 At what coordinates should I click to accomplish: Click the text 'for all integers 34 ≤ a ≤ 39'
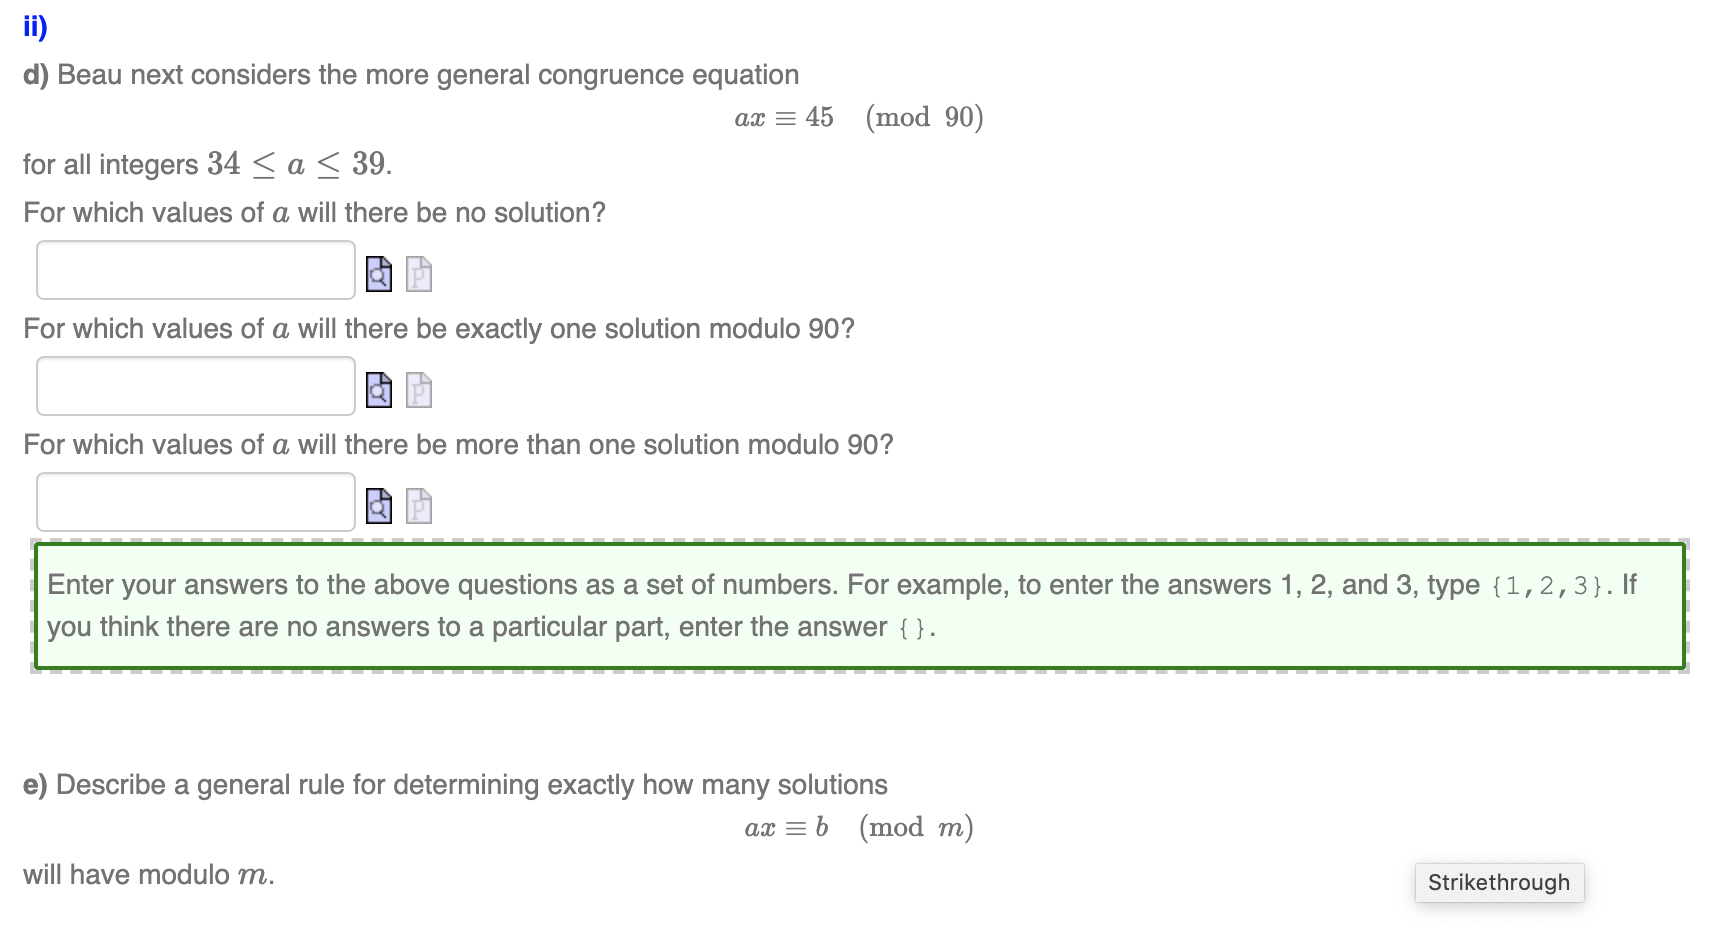pyautogui.click(x=206, y=164)
